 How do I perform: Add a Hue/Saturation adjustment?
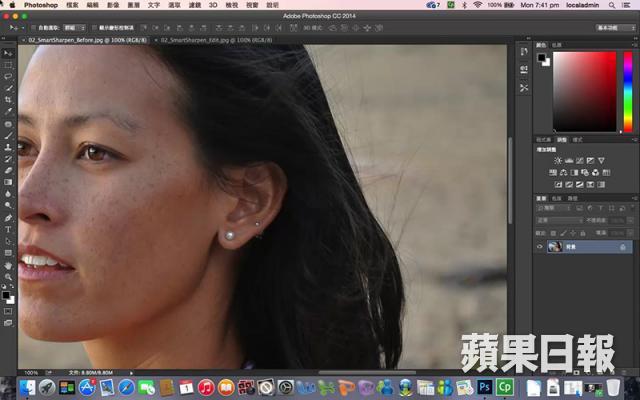coord(553,173)
